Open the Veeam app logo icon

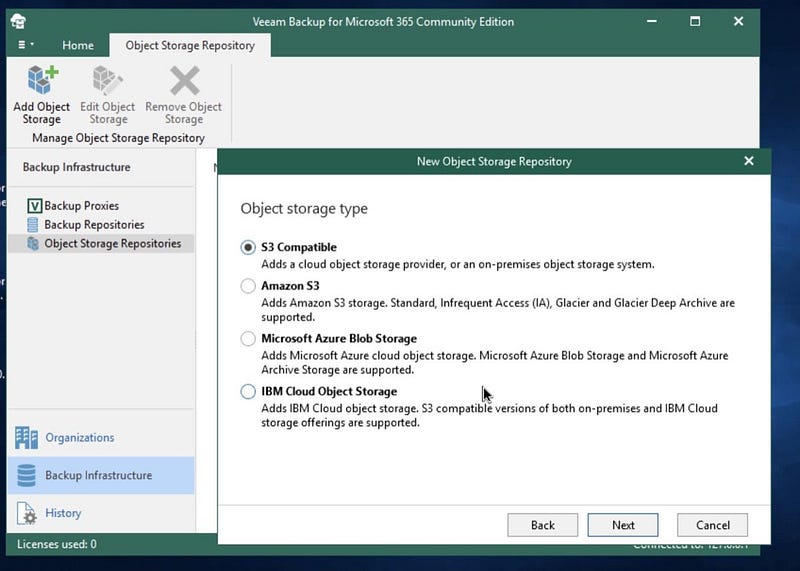18,21
